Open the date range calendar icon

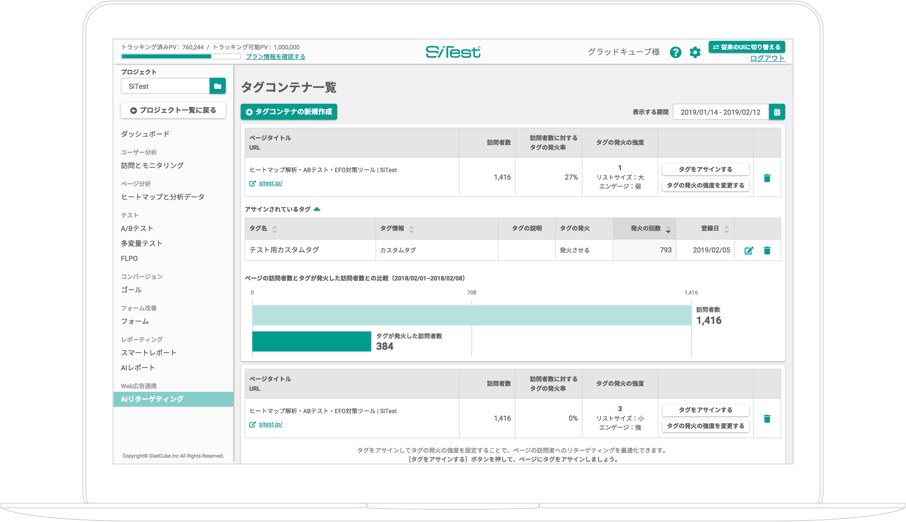click(777, 112)
